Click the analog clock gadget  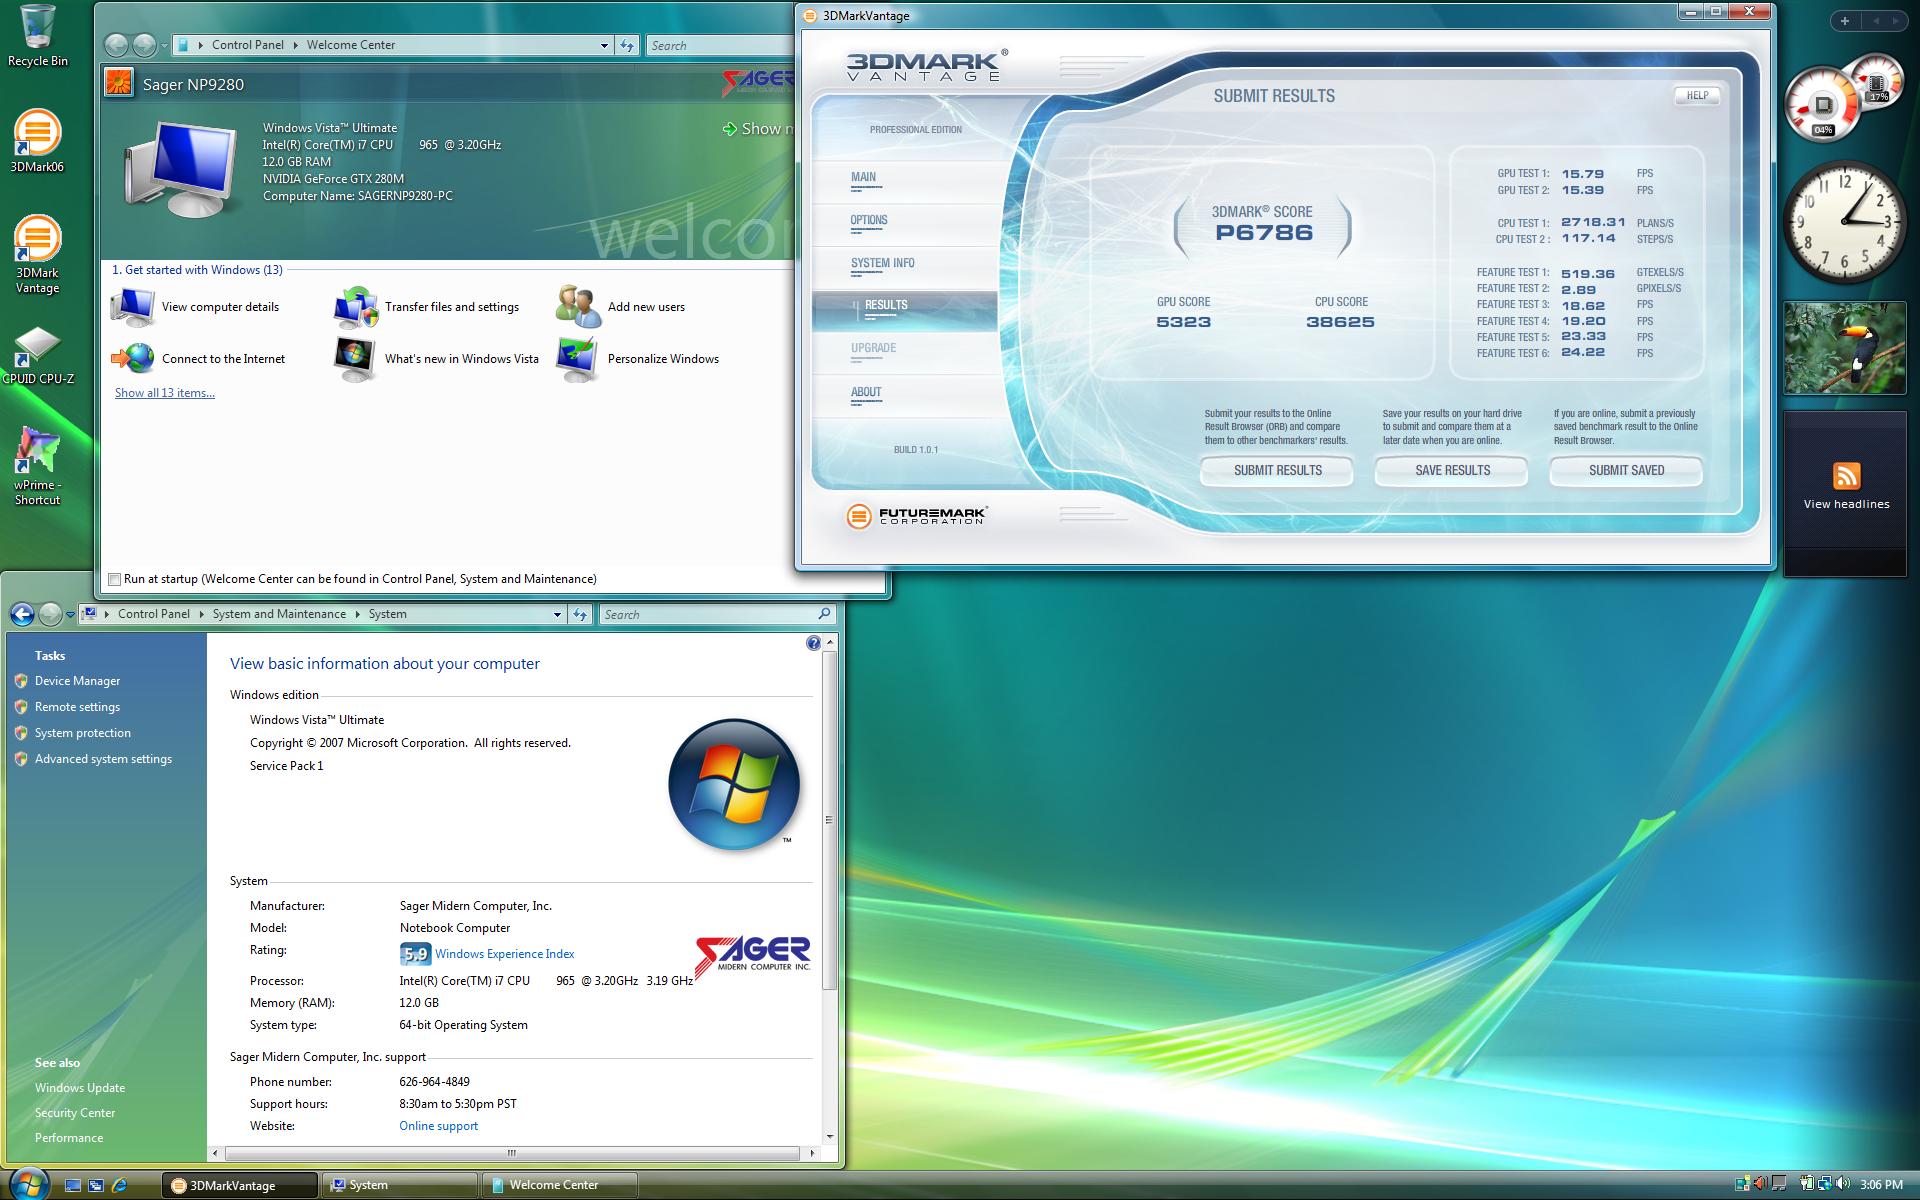click(1845, 222)
